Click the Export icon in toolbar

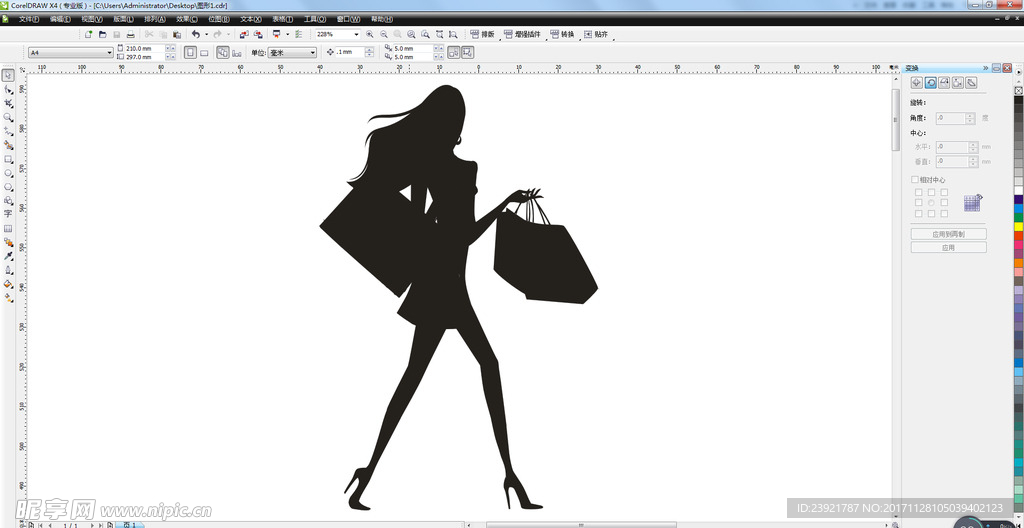[x=258, y=34]
